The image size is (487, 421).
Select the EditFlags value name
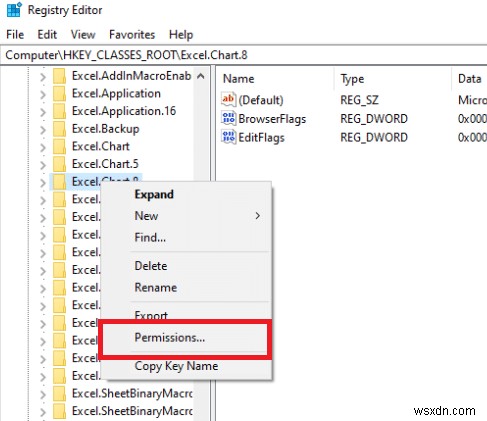(261, 138)
